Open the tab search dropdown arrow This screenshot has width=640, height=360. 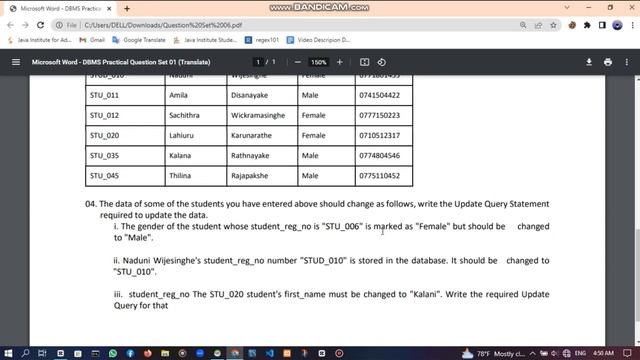[x=567, y=7]
